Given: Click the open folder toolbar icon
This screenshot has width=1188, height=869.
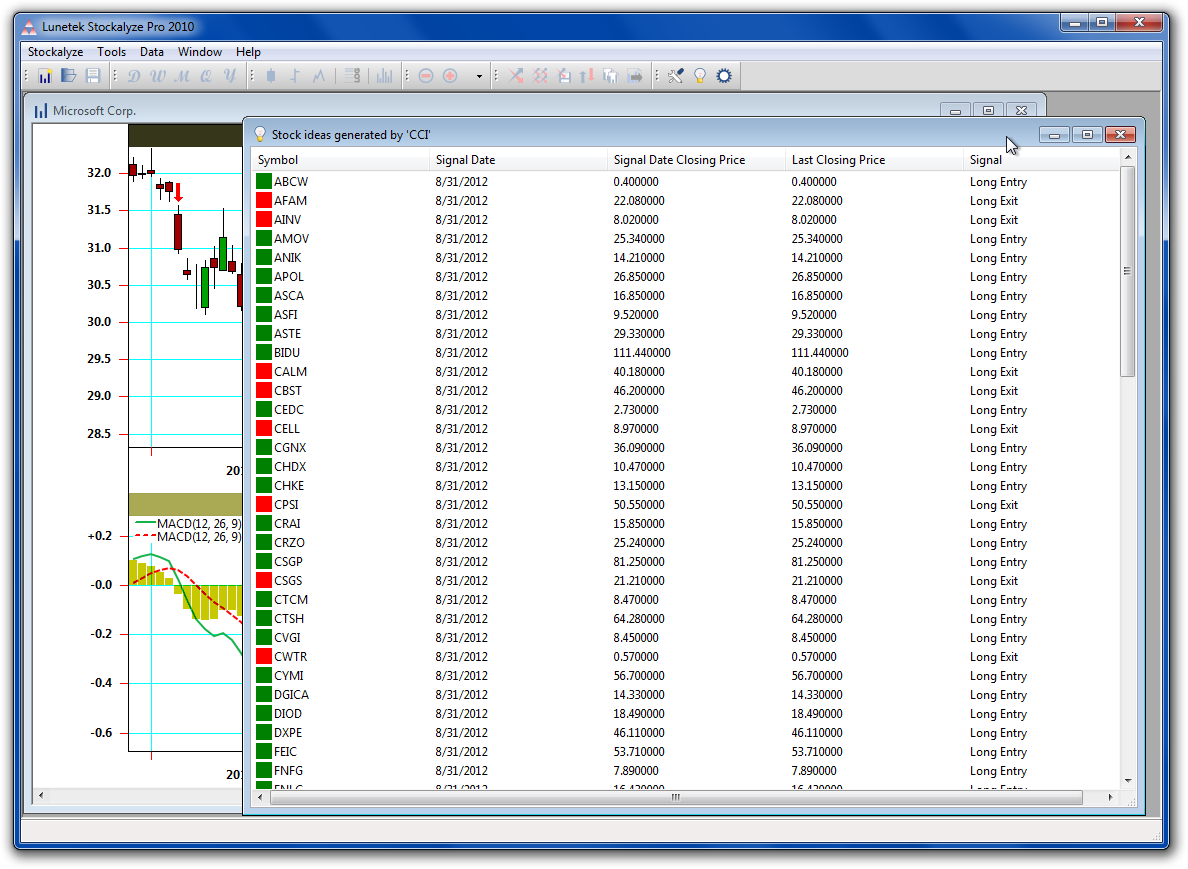Looking at the screenshot, I should [x=69, y=76].
